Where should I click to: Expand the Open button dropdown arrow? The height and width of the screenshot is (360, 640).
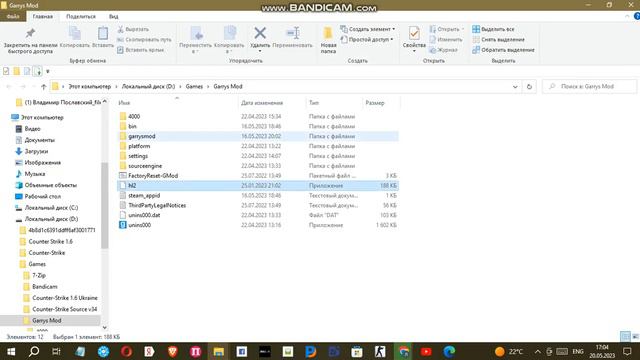(463, 29)
